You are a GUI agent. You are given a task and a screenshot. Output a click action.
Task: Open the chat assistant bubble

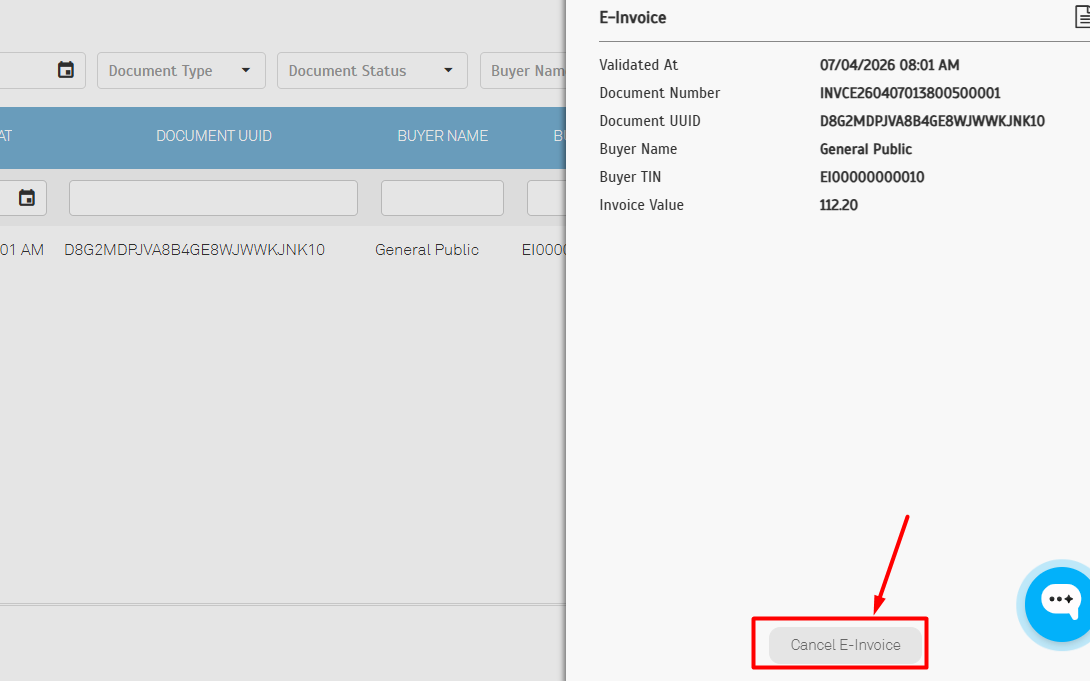(1060, 601)
